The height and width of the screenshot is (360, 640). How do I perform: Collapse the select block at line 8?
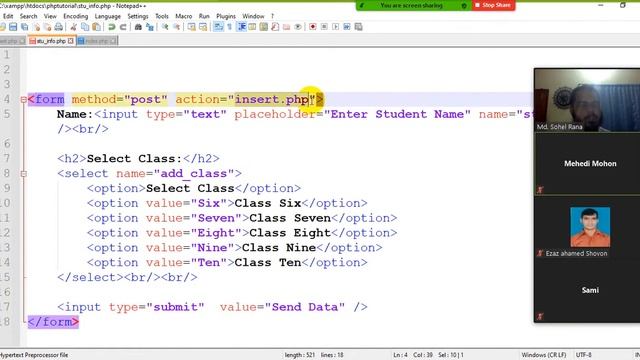click(x=24, y=174)
